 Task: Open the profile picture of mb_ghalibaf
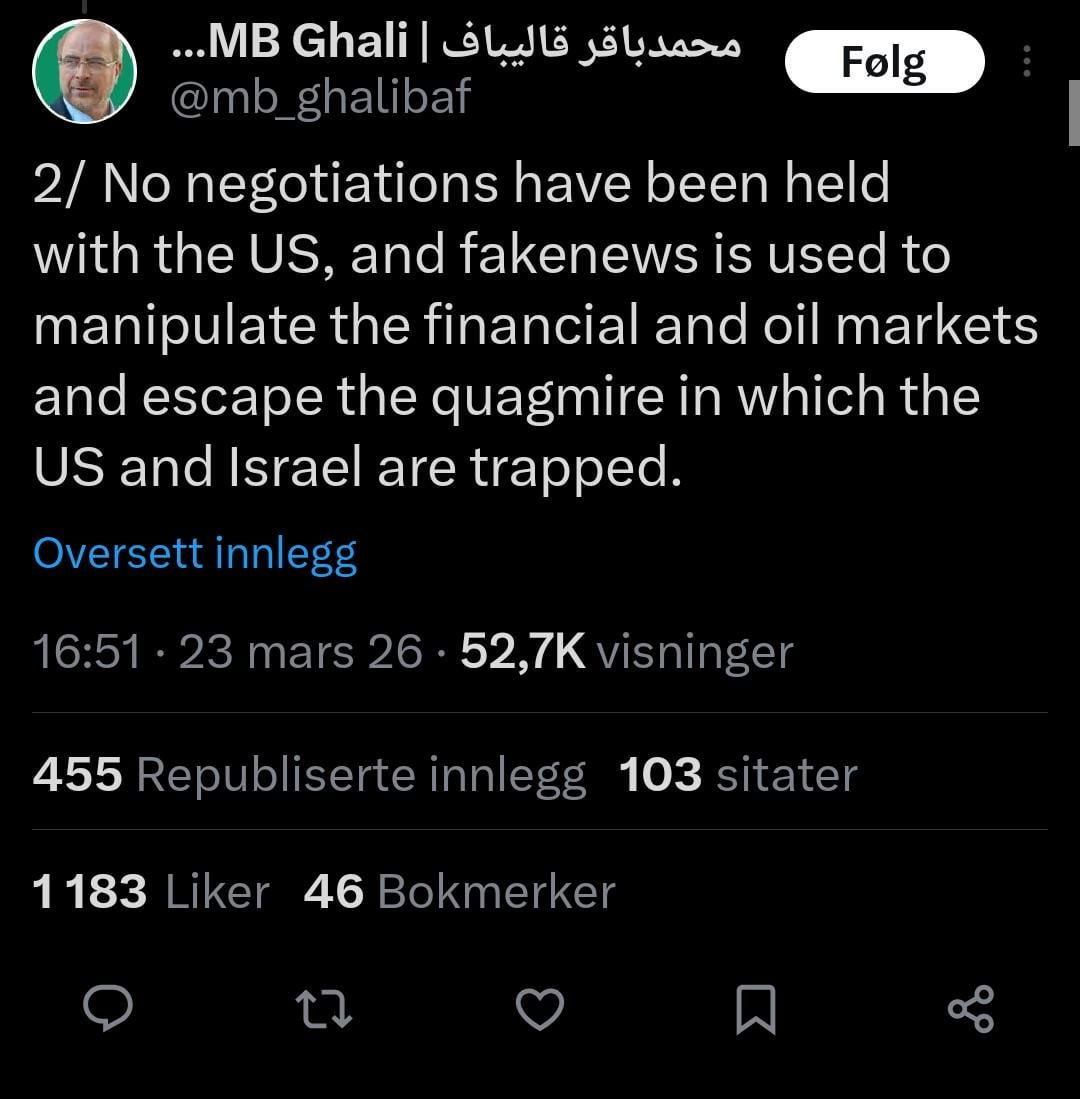click(x=84, y=71)
